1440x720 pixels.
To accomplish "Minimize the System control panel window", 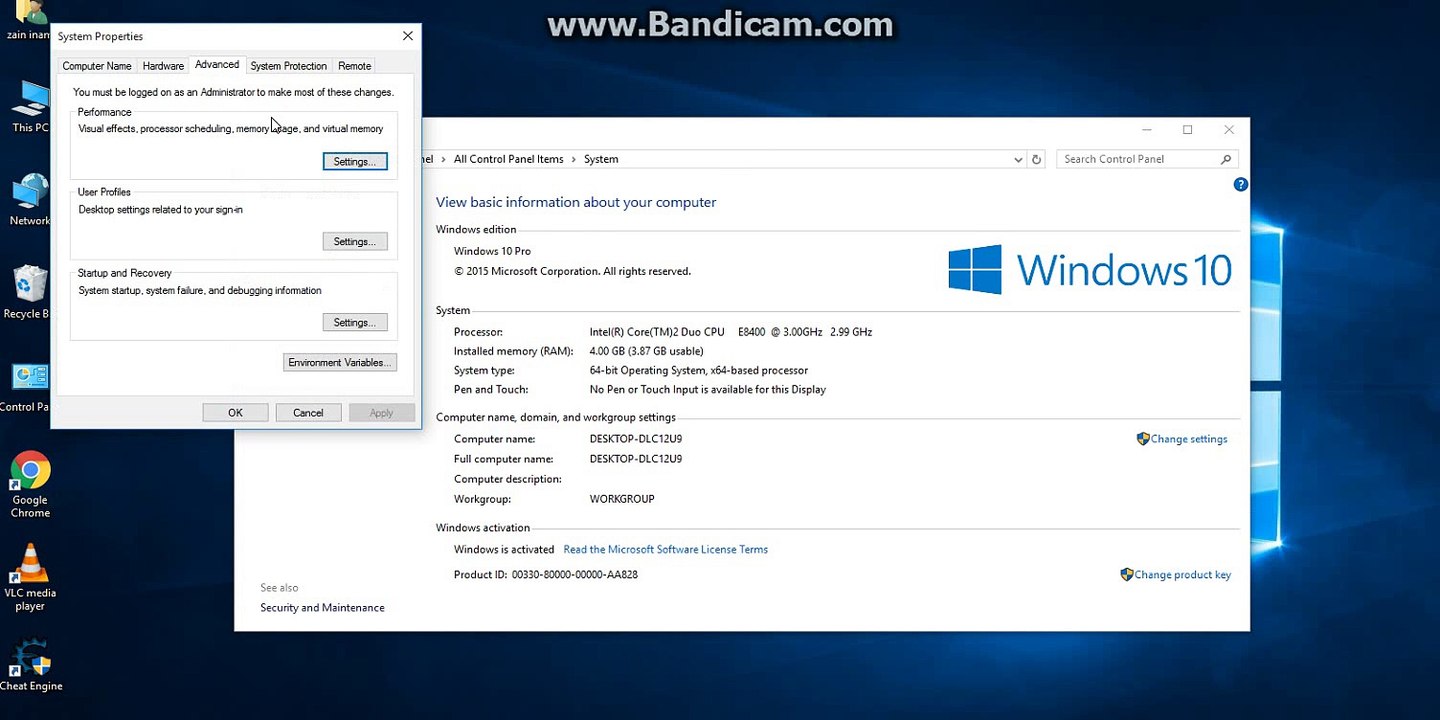I will [1147, 130].
